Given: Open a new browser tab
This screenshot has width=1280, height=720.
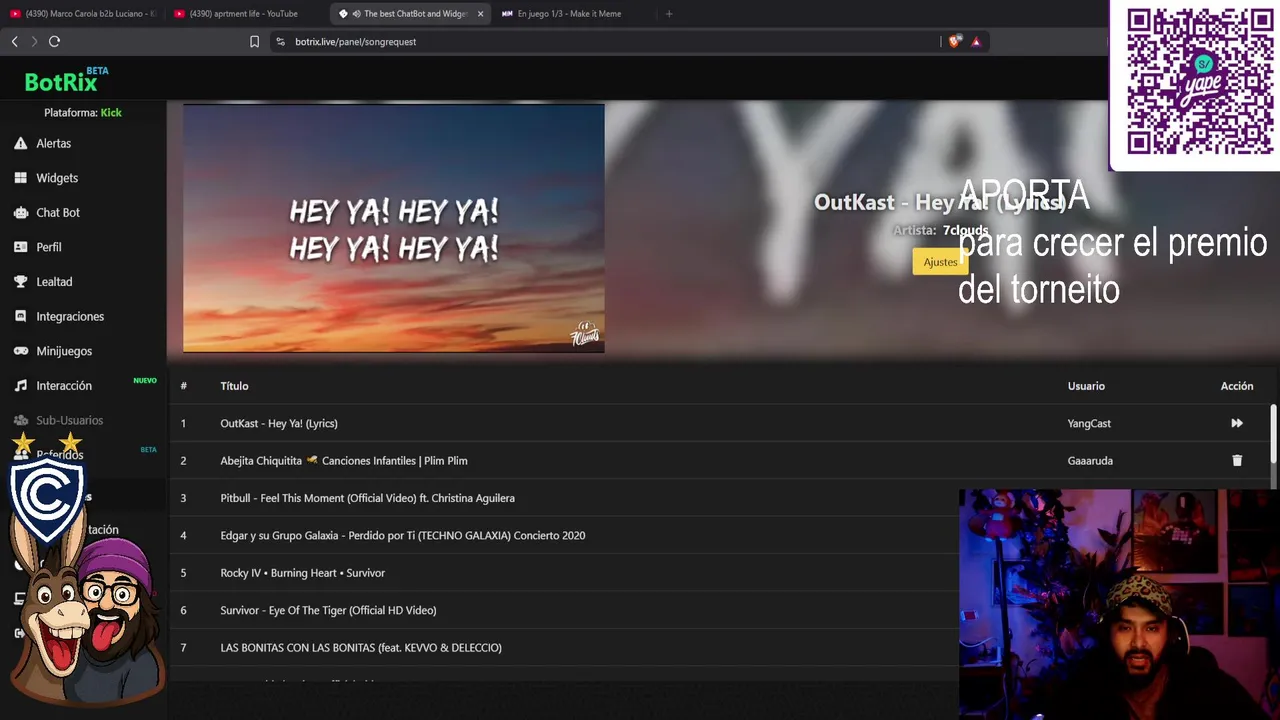Looking at the screenshot, I should coord(669,14).
